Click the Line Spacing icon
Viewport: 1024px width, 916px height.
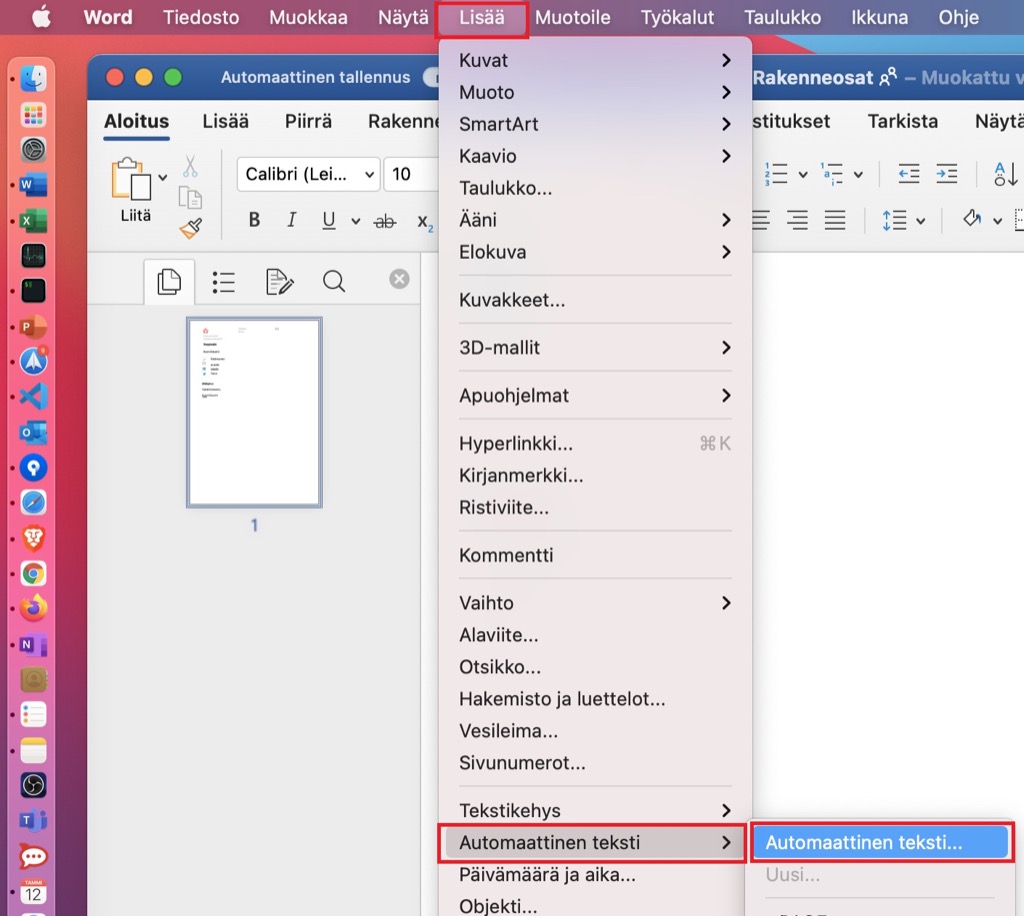tap(894, 220)
